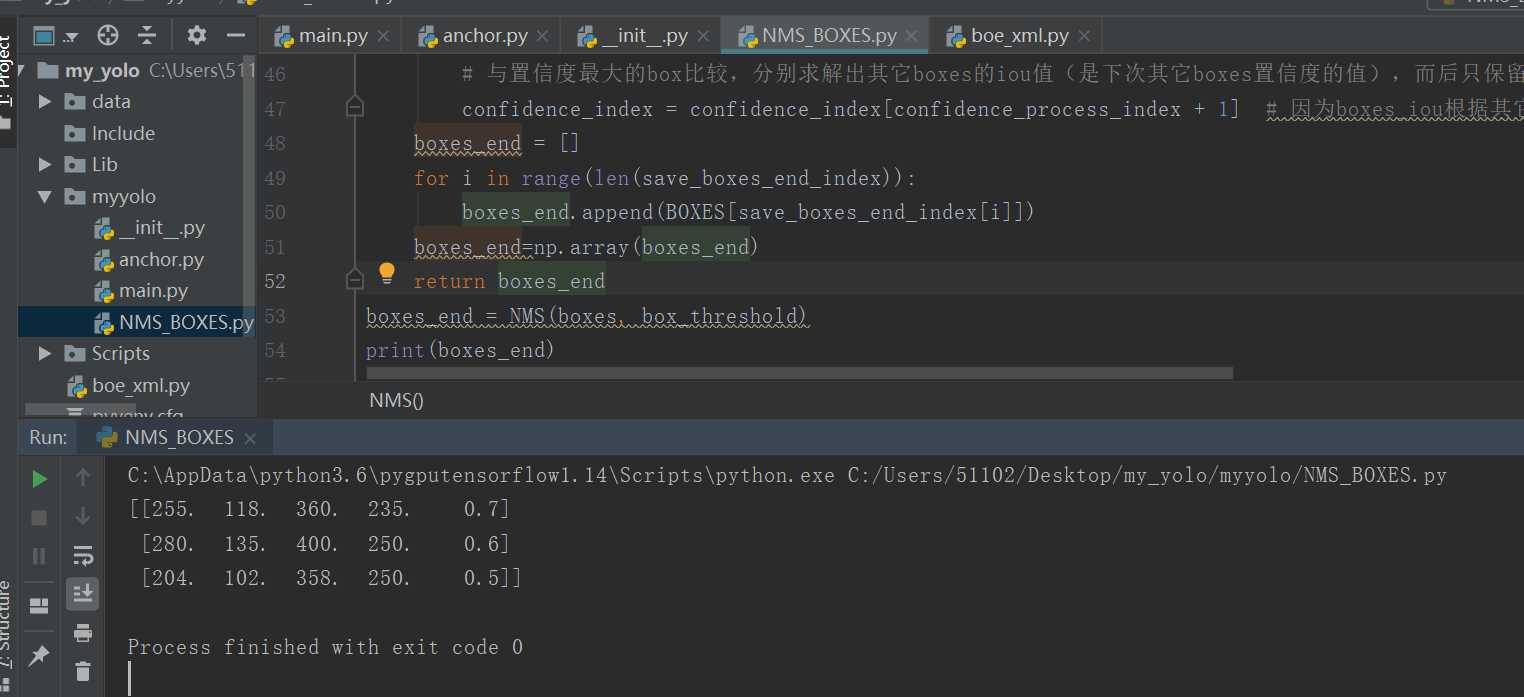1524x697 pixels.
Task: Hide the Project tool window via minus icon
Action: coord(236,36)
